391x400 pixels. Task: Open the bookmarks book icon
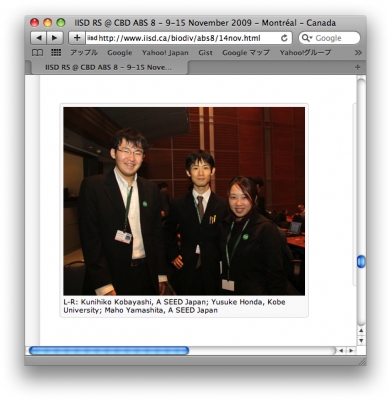point(37,53)
